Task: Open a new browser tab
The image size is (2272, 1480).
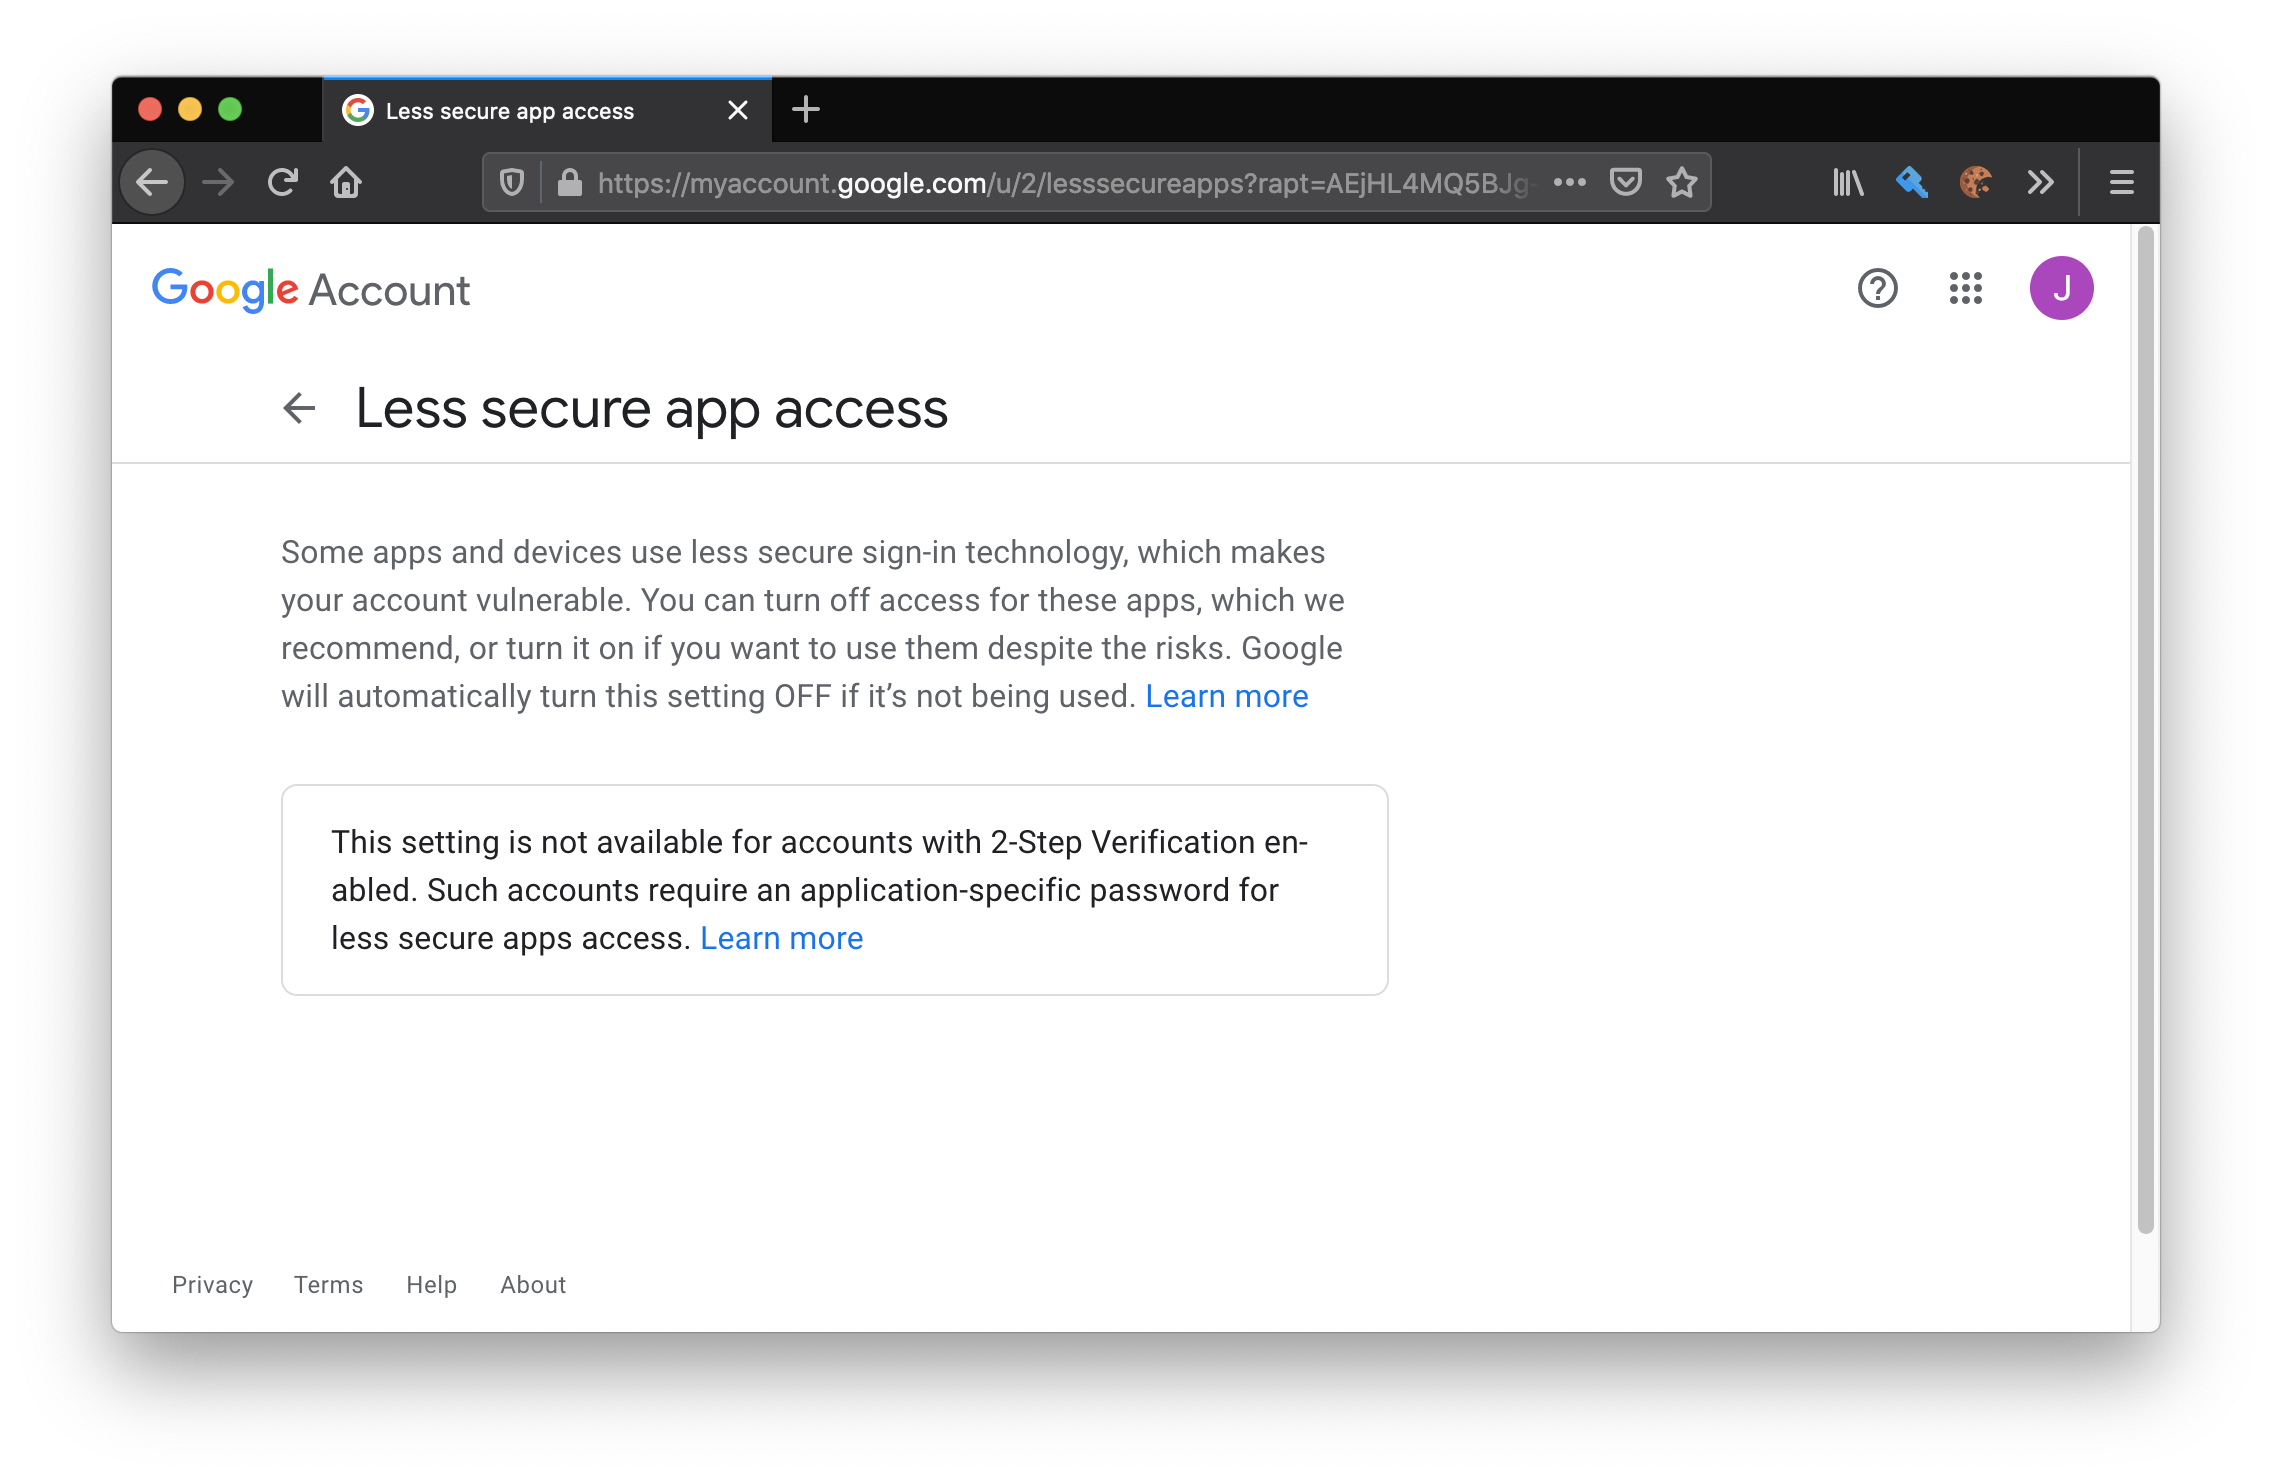Action: pyautogui.click(x=806, y=110)
